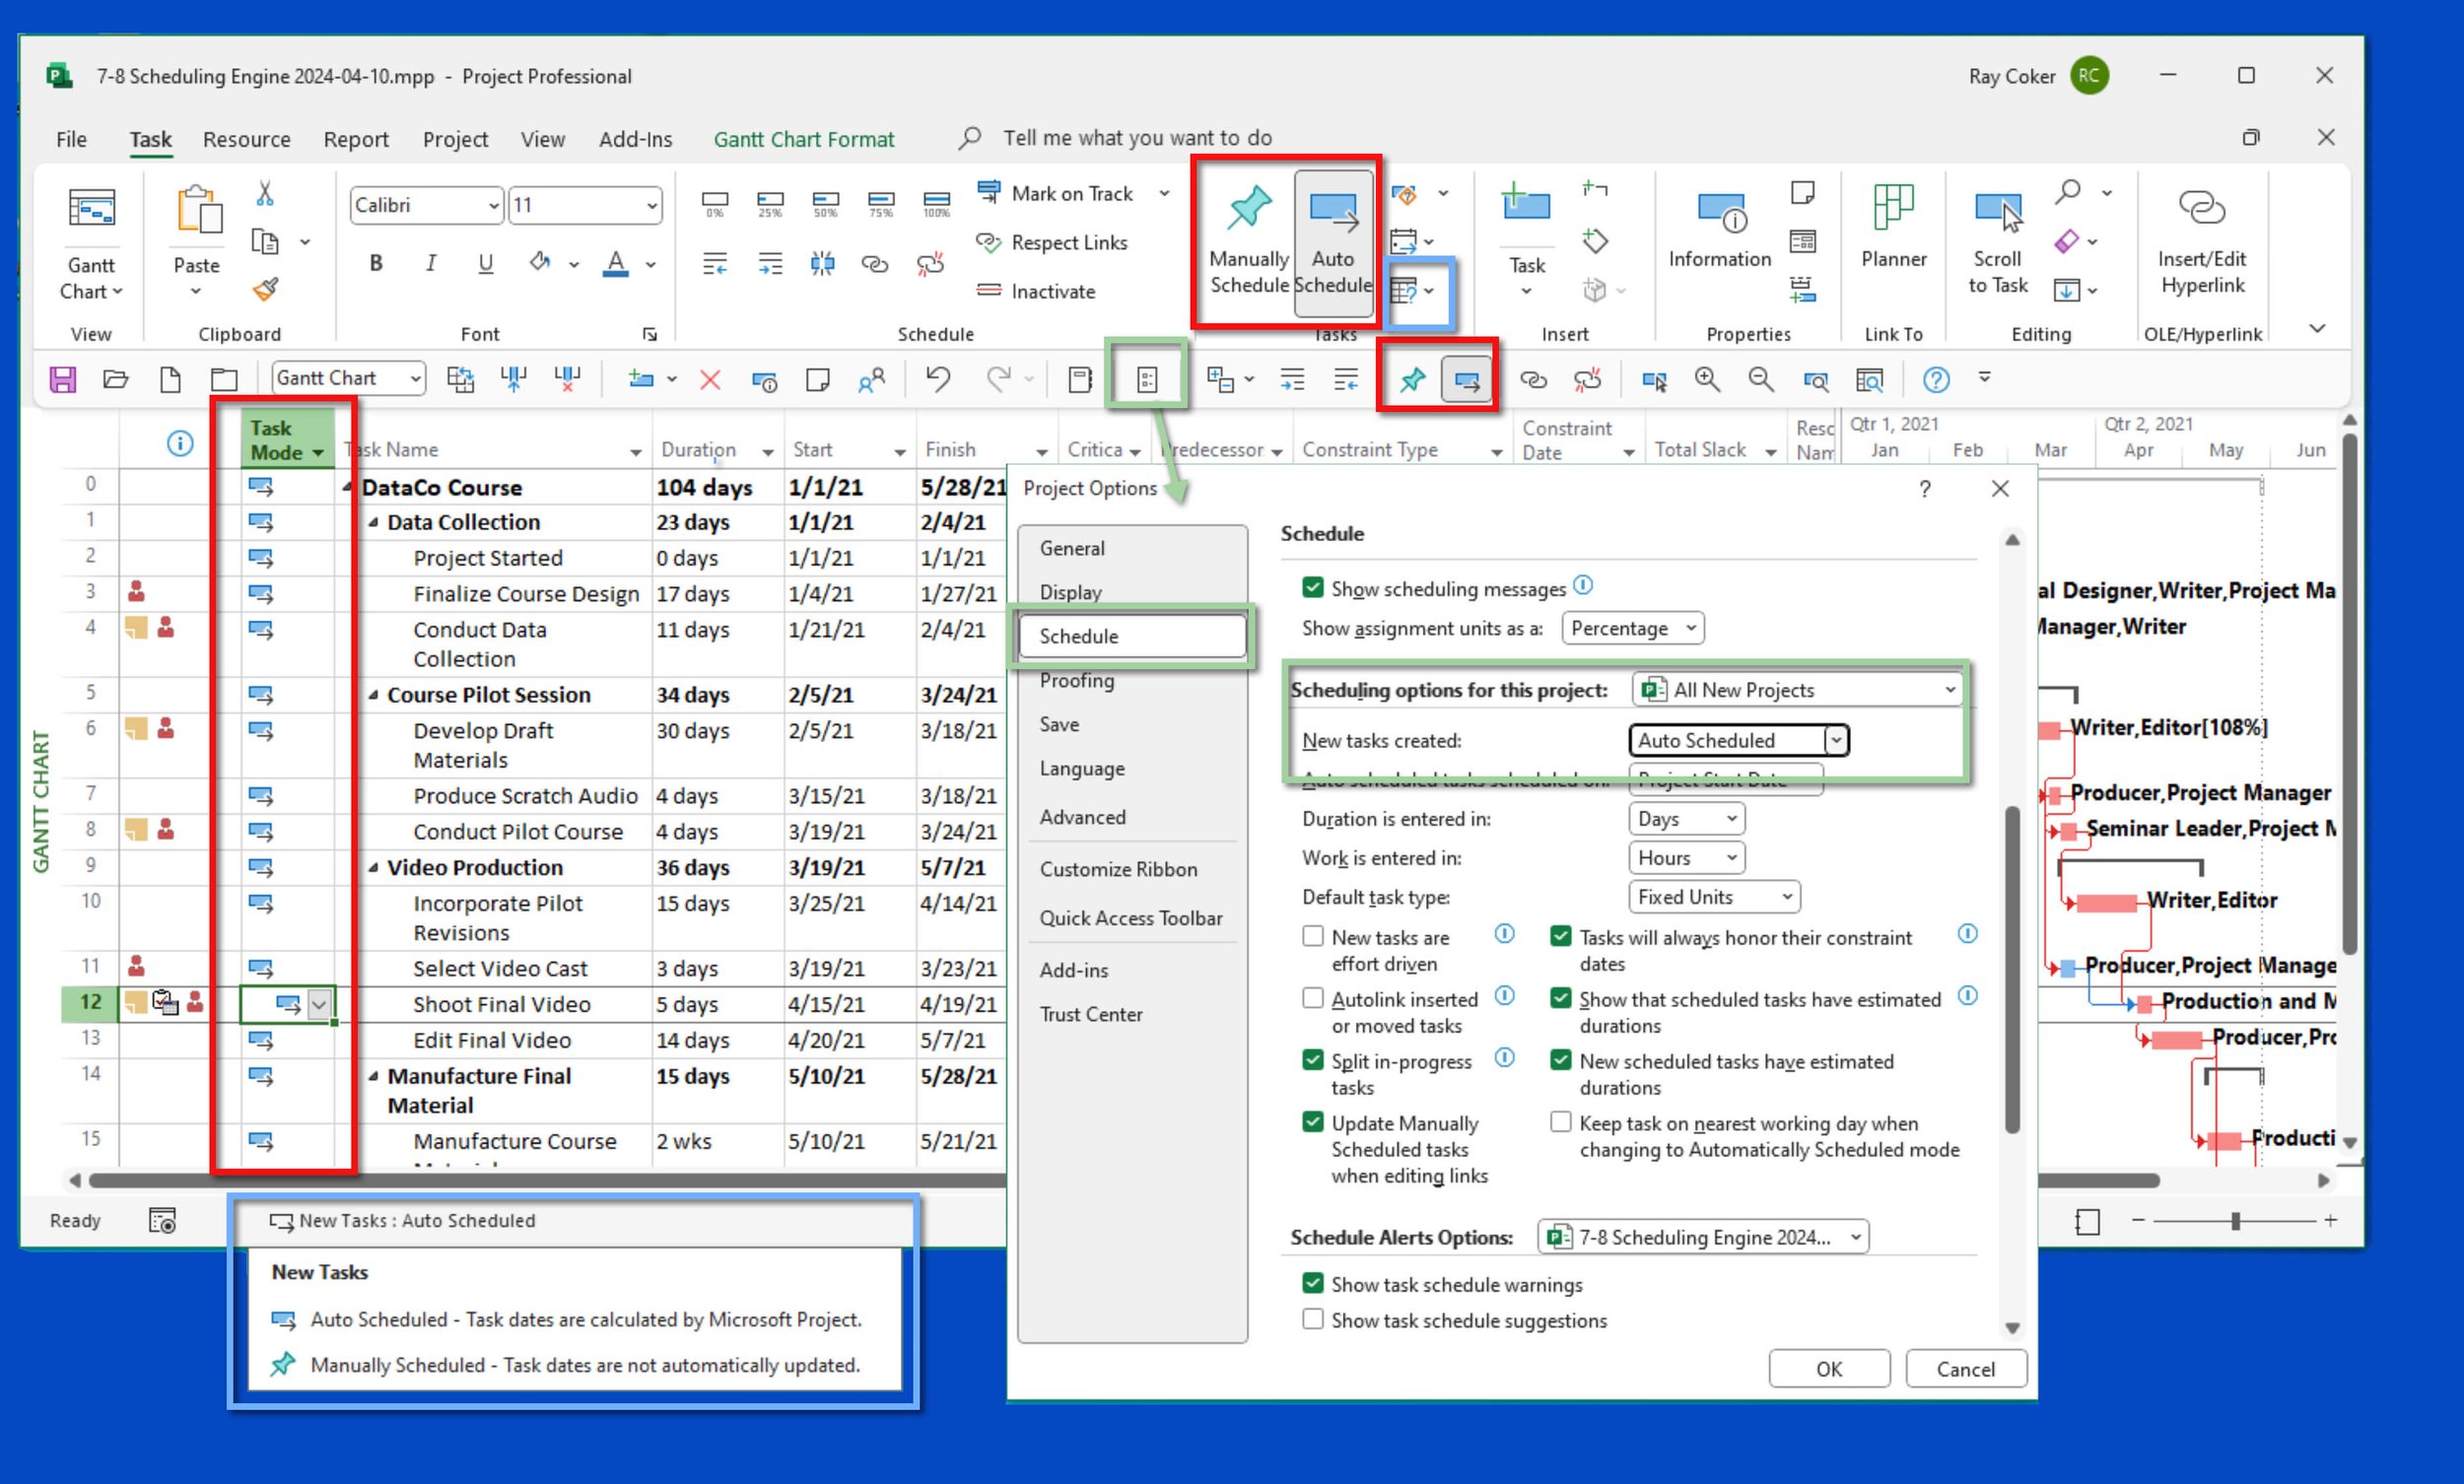Select Quick Access Toolbar options category
Viewport: 2464px width, 1484px height.
coord(1131,918)
